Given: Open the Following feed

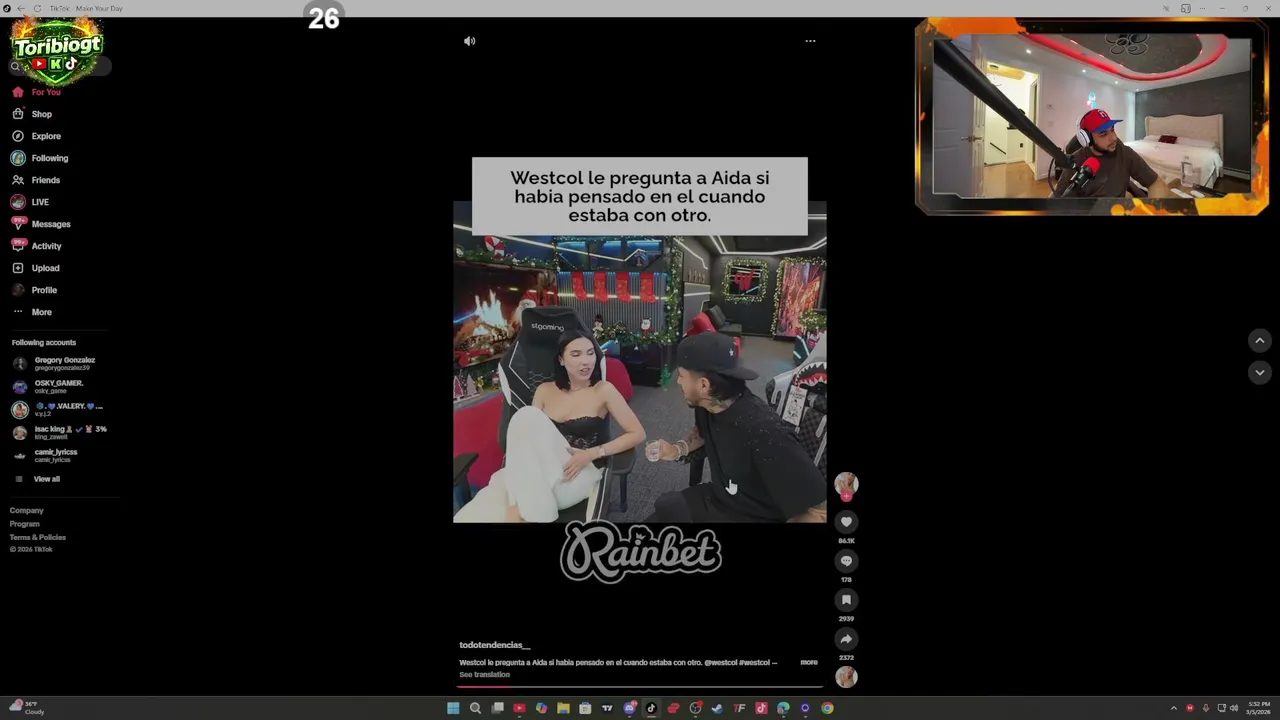Looking at the screenshot, I should click(x=41, y=158).
